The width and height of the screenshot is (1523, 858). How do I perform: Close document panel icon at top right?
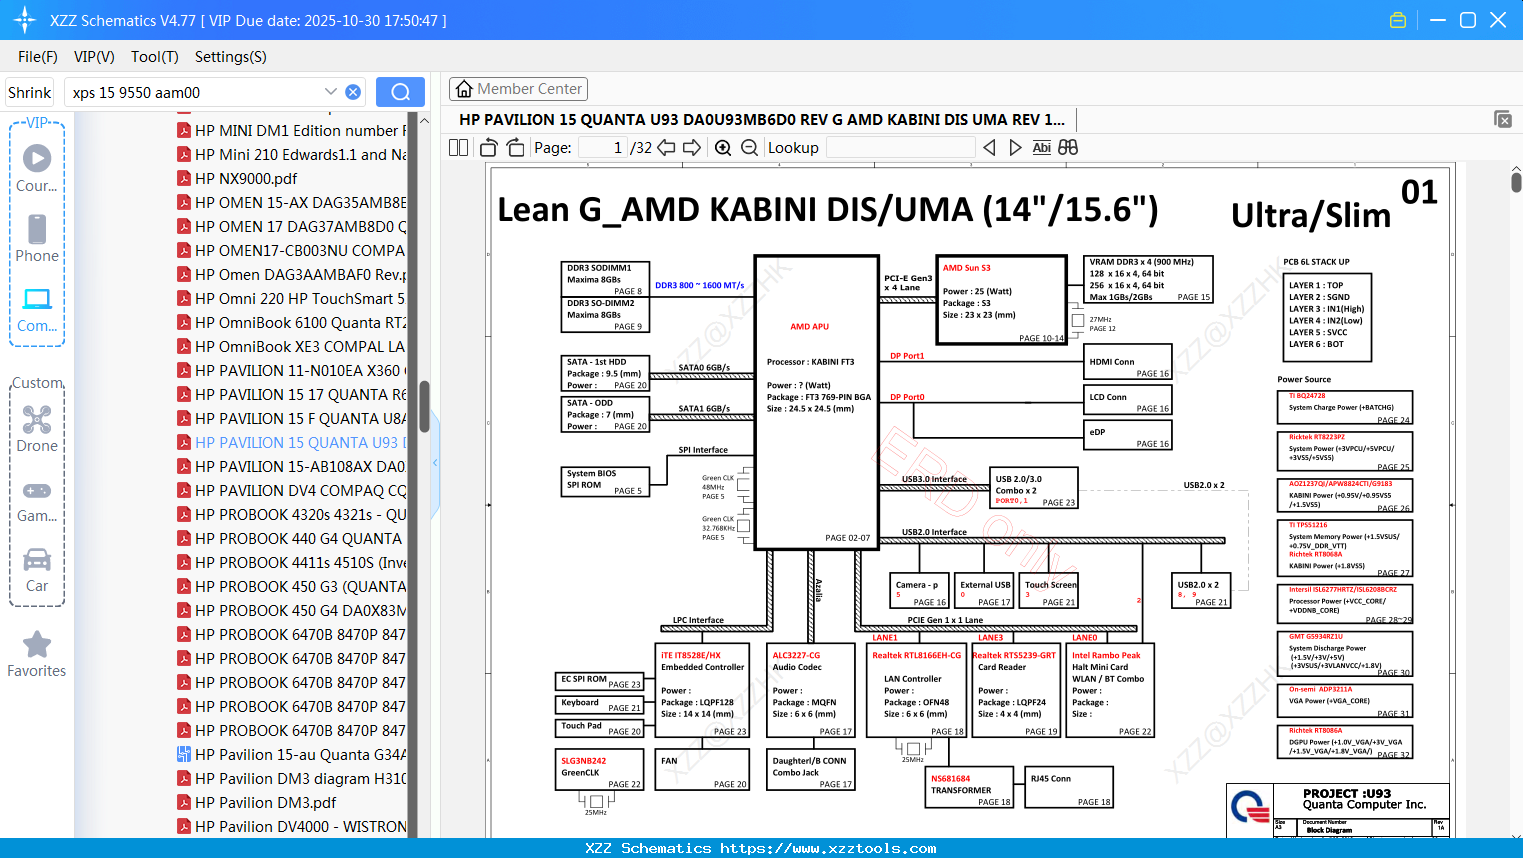1502,119
